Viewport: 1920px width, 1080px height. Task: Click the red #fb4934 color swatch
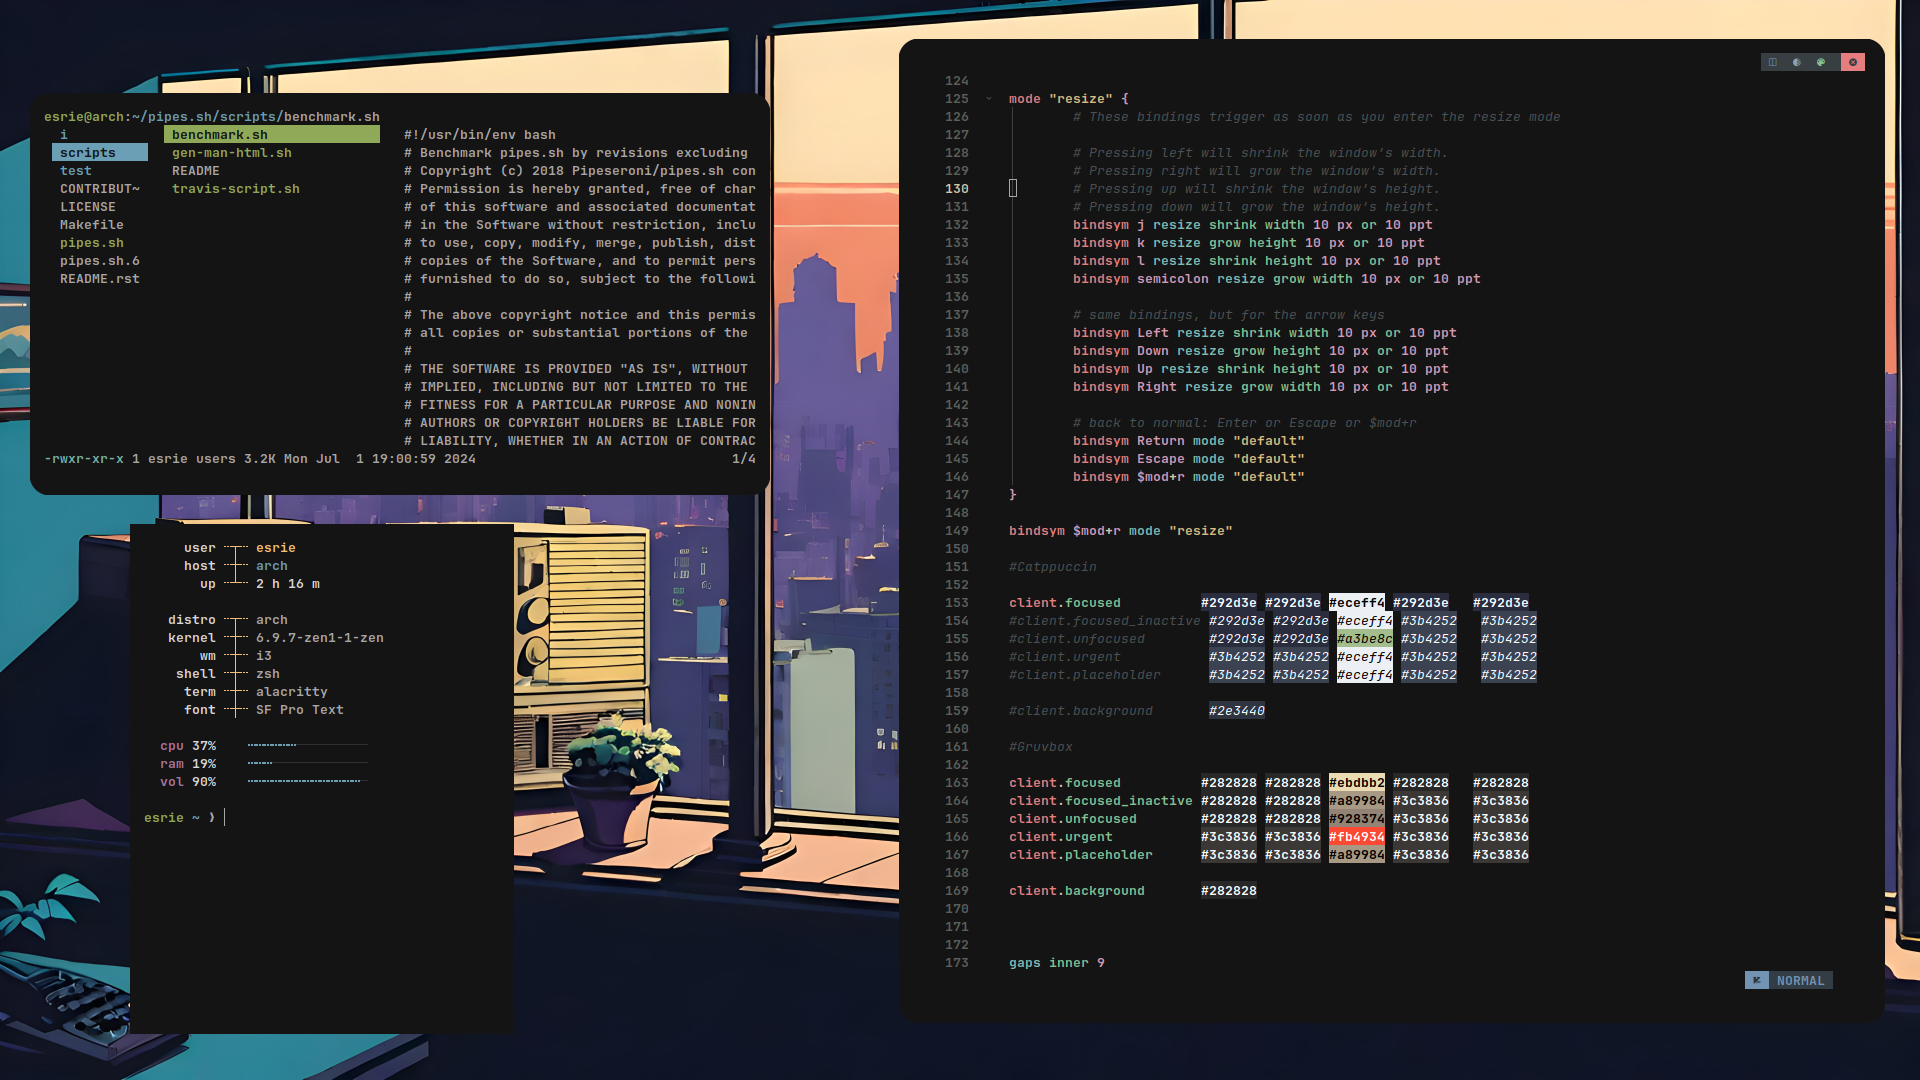click(x=1356, y=837)
